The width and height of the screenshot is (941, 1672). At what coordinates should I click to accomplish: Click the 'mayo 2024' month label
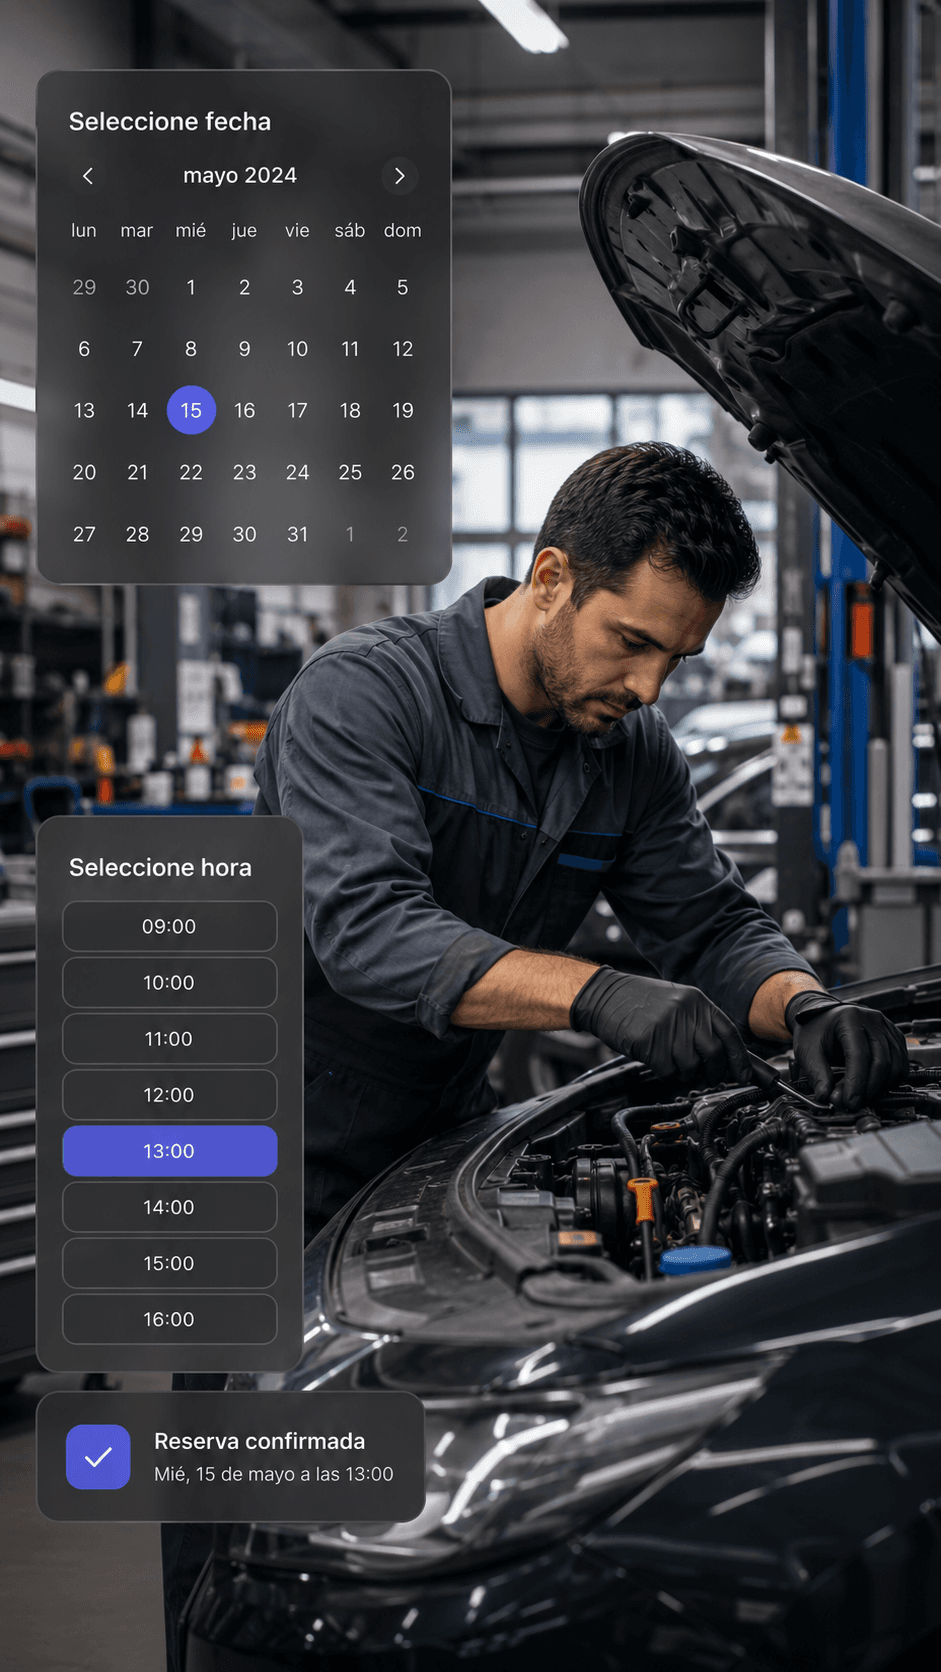pyautogui.click(x=240, y=175)
